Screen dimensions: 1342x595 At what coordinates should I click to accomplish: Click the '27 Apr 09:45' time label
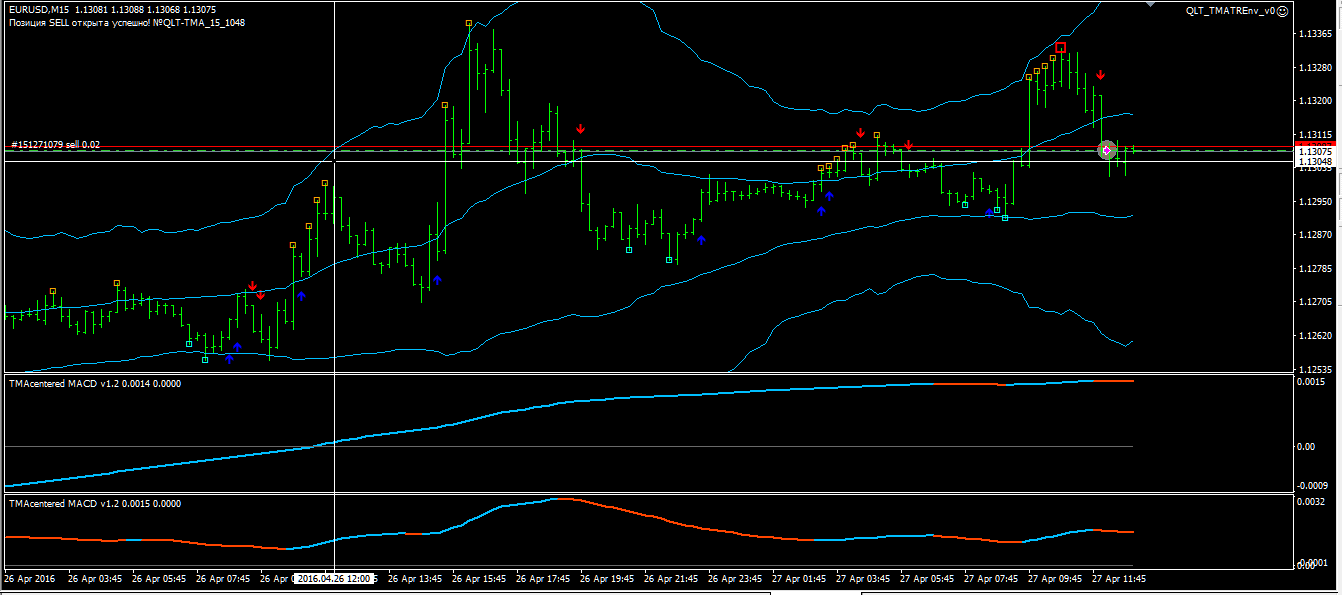point(1054,578)
